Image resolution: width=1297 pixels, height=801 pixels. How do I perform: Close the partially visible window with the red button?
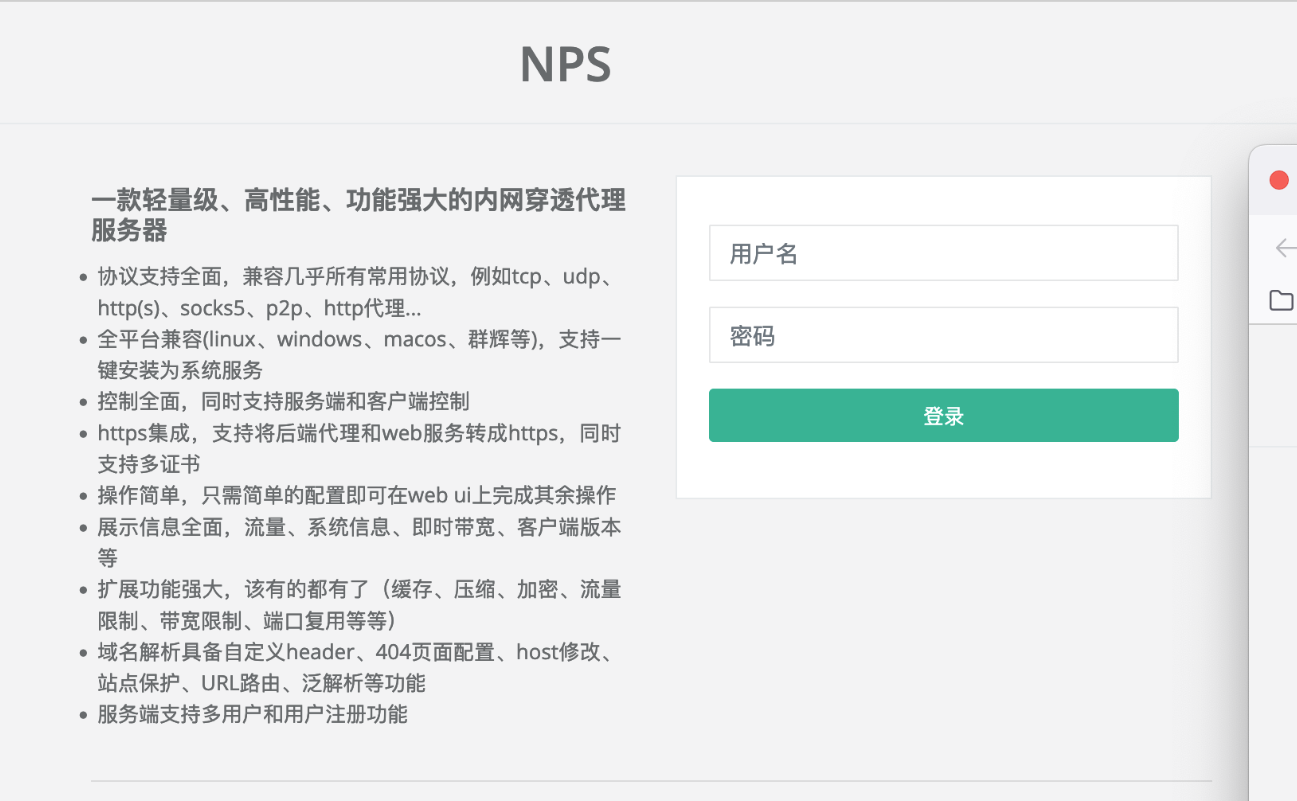click(x=1278, y=180)
